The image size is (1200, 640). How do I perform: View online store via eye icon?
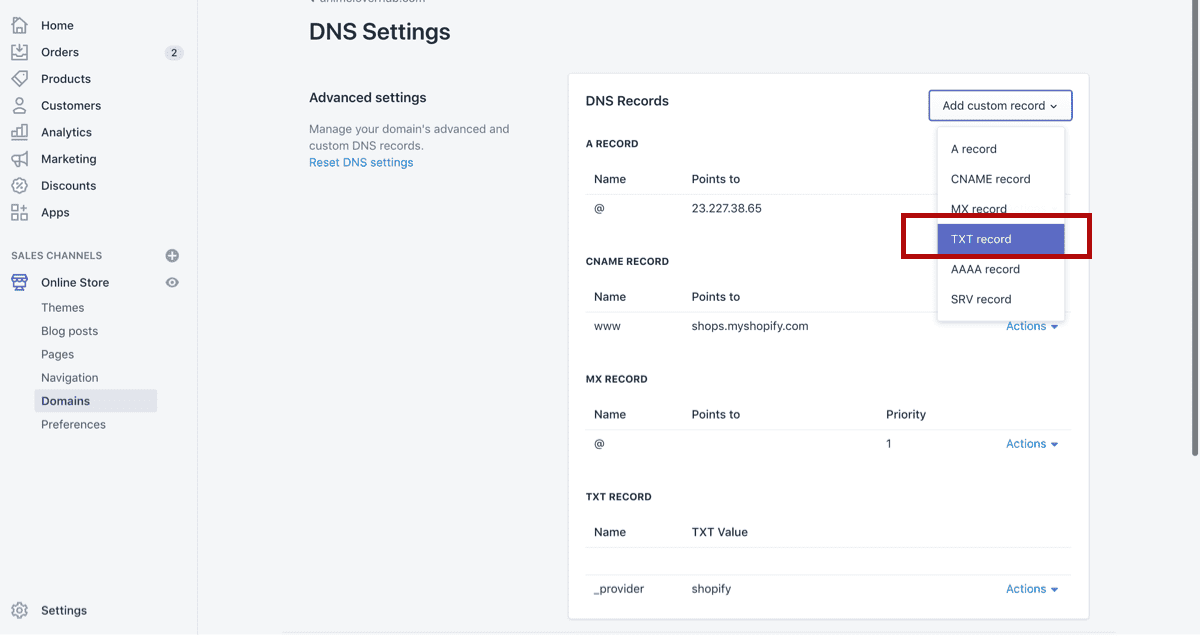pos(172,283)
